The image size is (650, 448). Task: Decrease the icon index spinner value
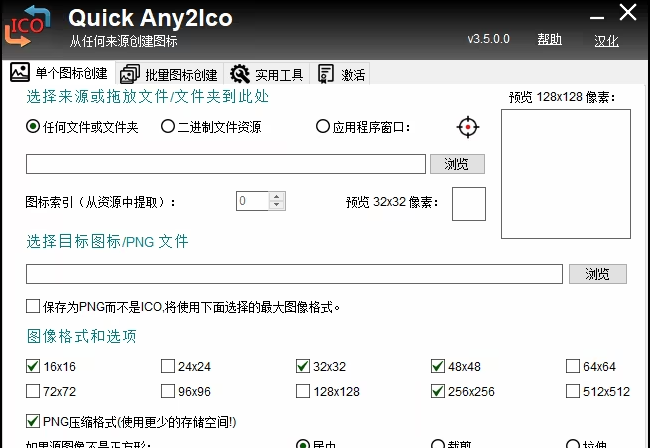pos(277,205)
